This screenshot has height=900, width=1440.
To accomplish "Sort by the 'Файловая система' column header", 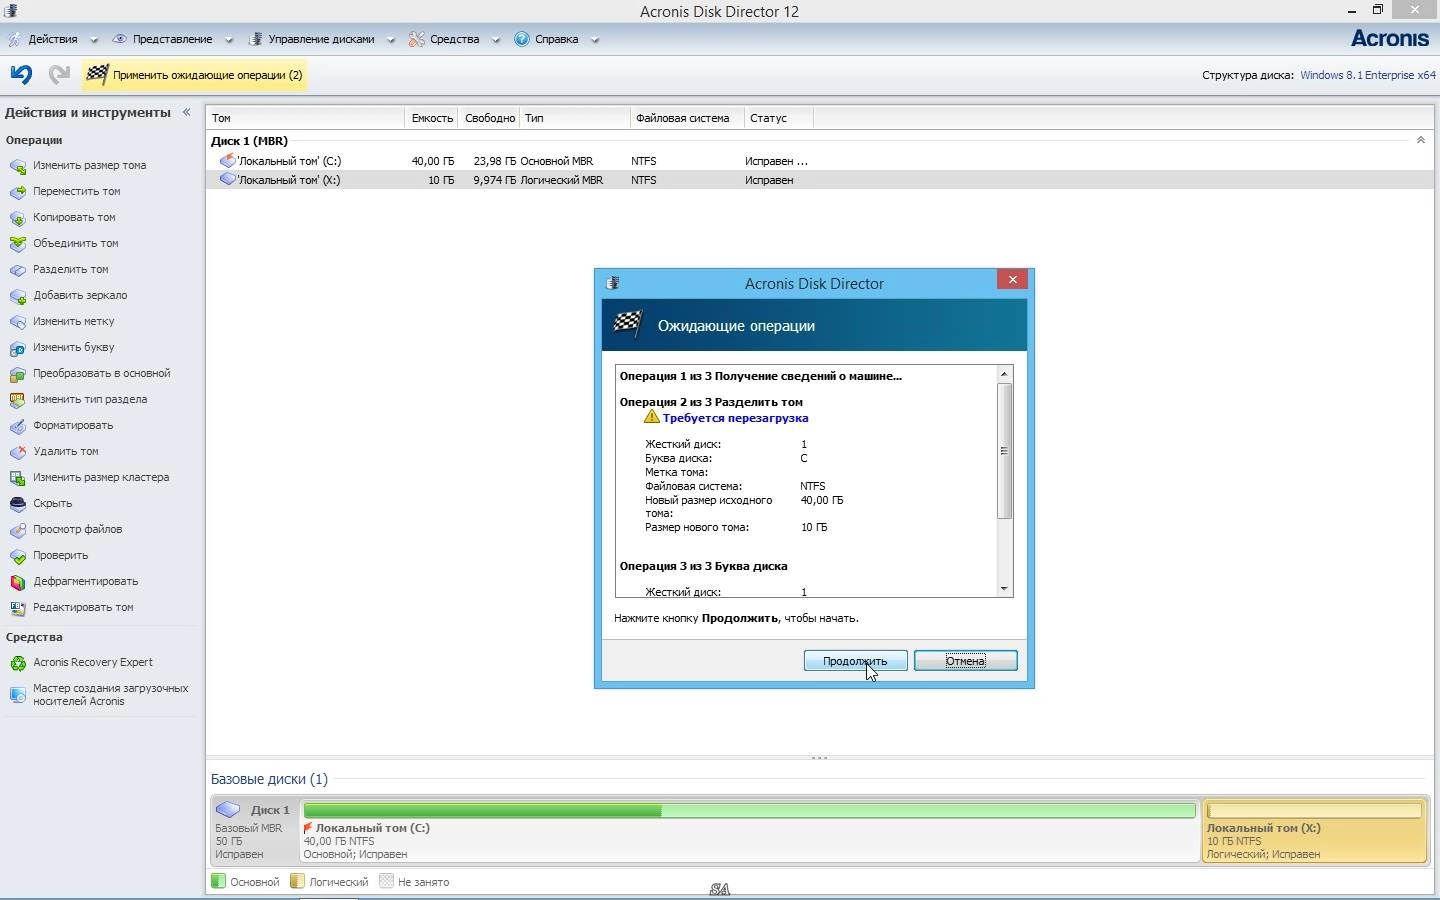I will (687, 118).
